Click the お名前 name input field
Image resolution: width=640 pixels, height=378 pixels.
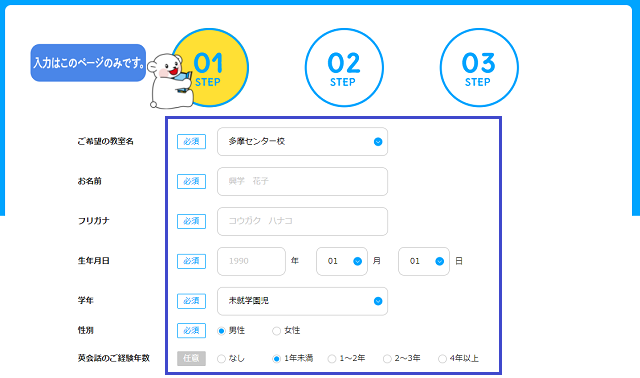[x=302, y=181]
